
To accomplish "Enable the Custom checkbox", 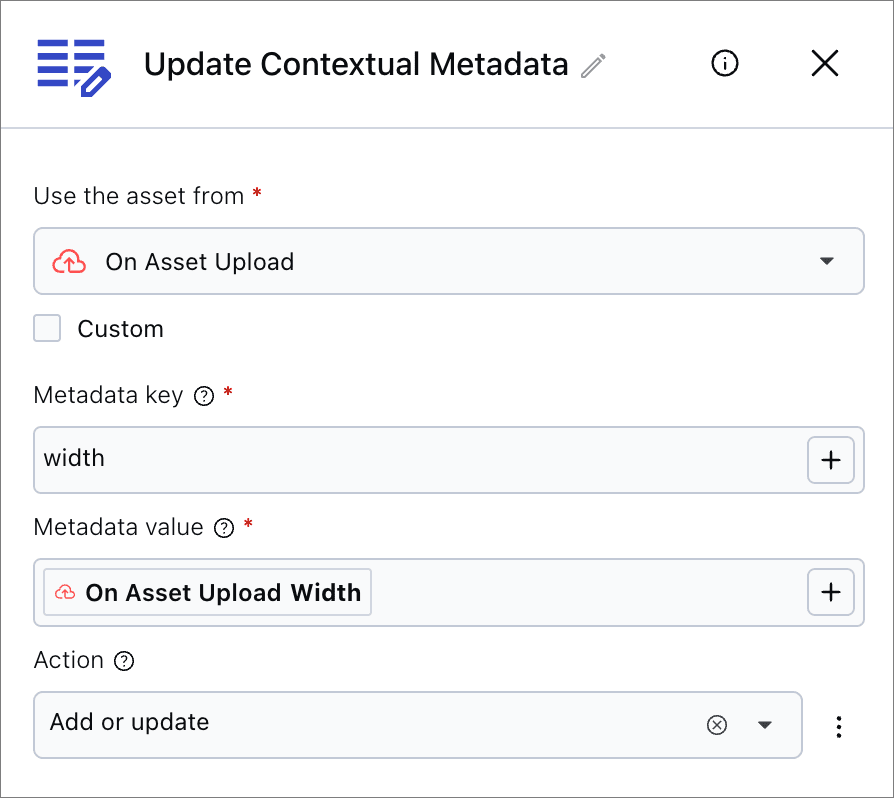I will click(47, 329).
